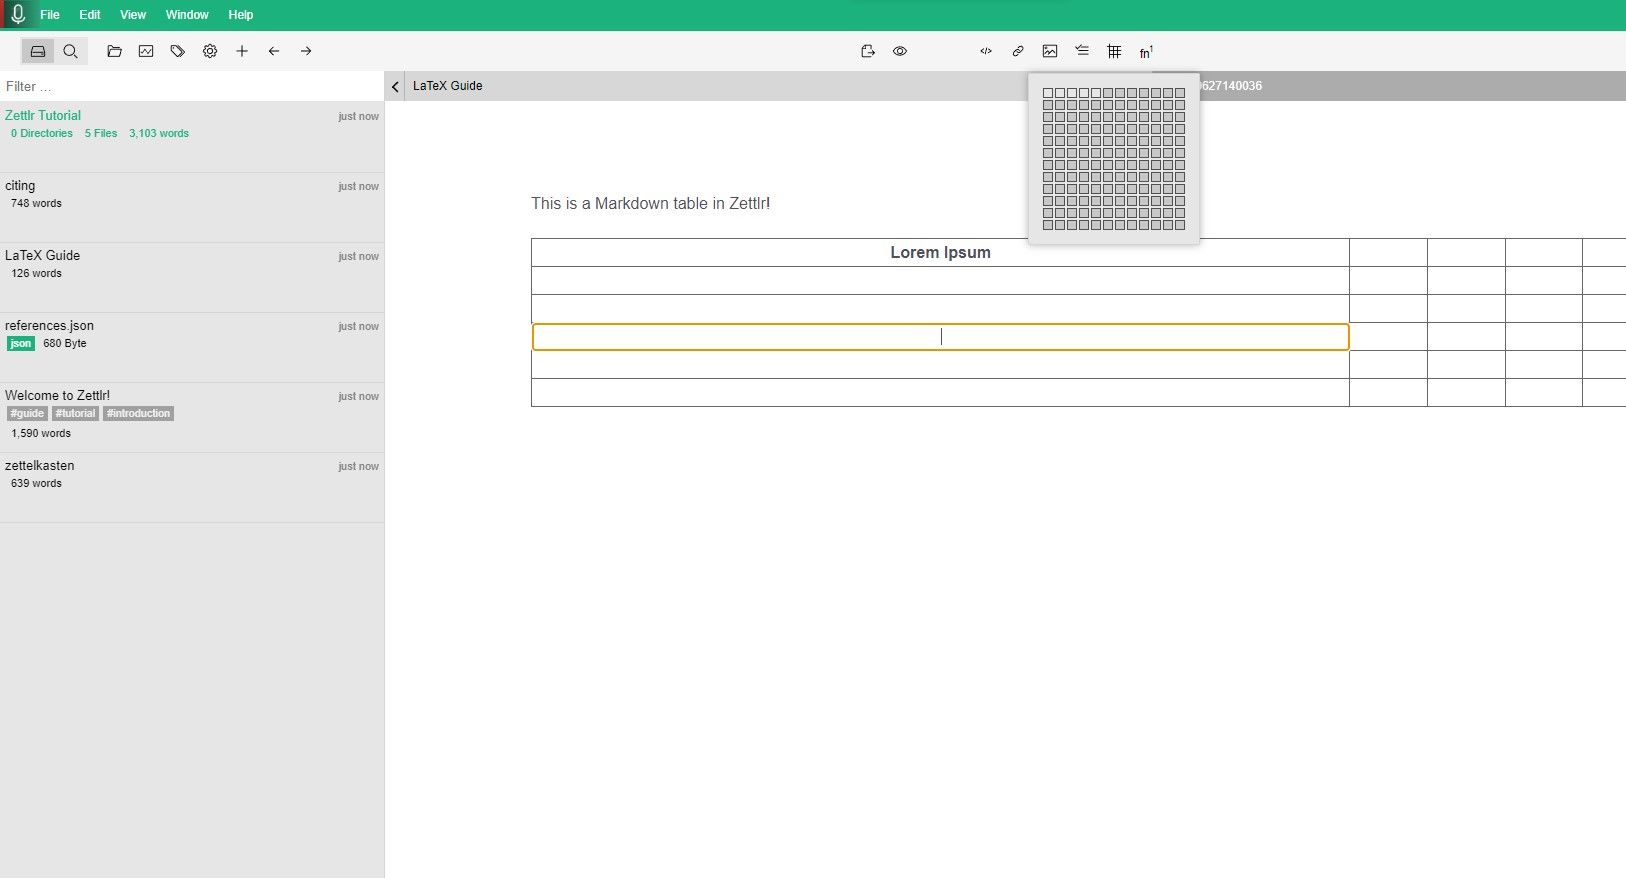Click the '126 words' label
The image size is (1626, 878).
pyautogui.click(x=36, y=273)
